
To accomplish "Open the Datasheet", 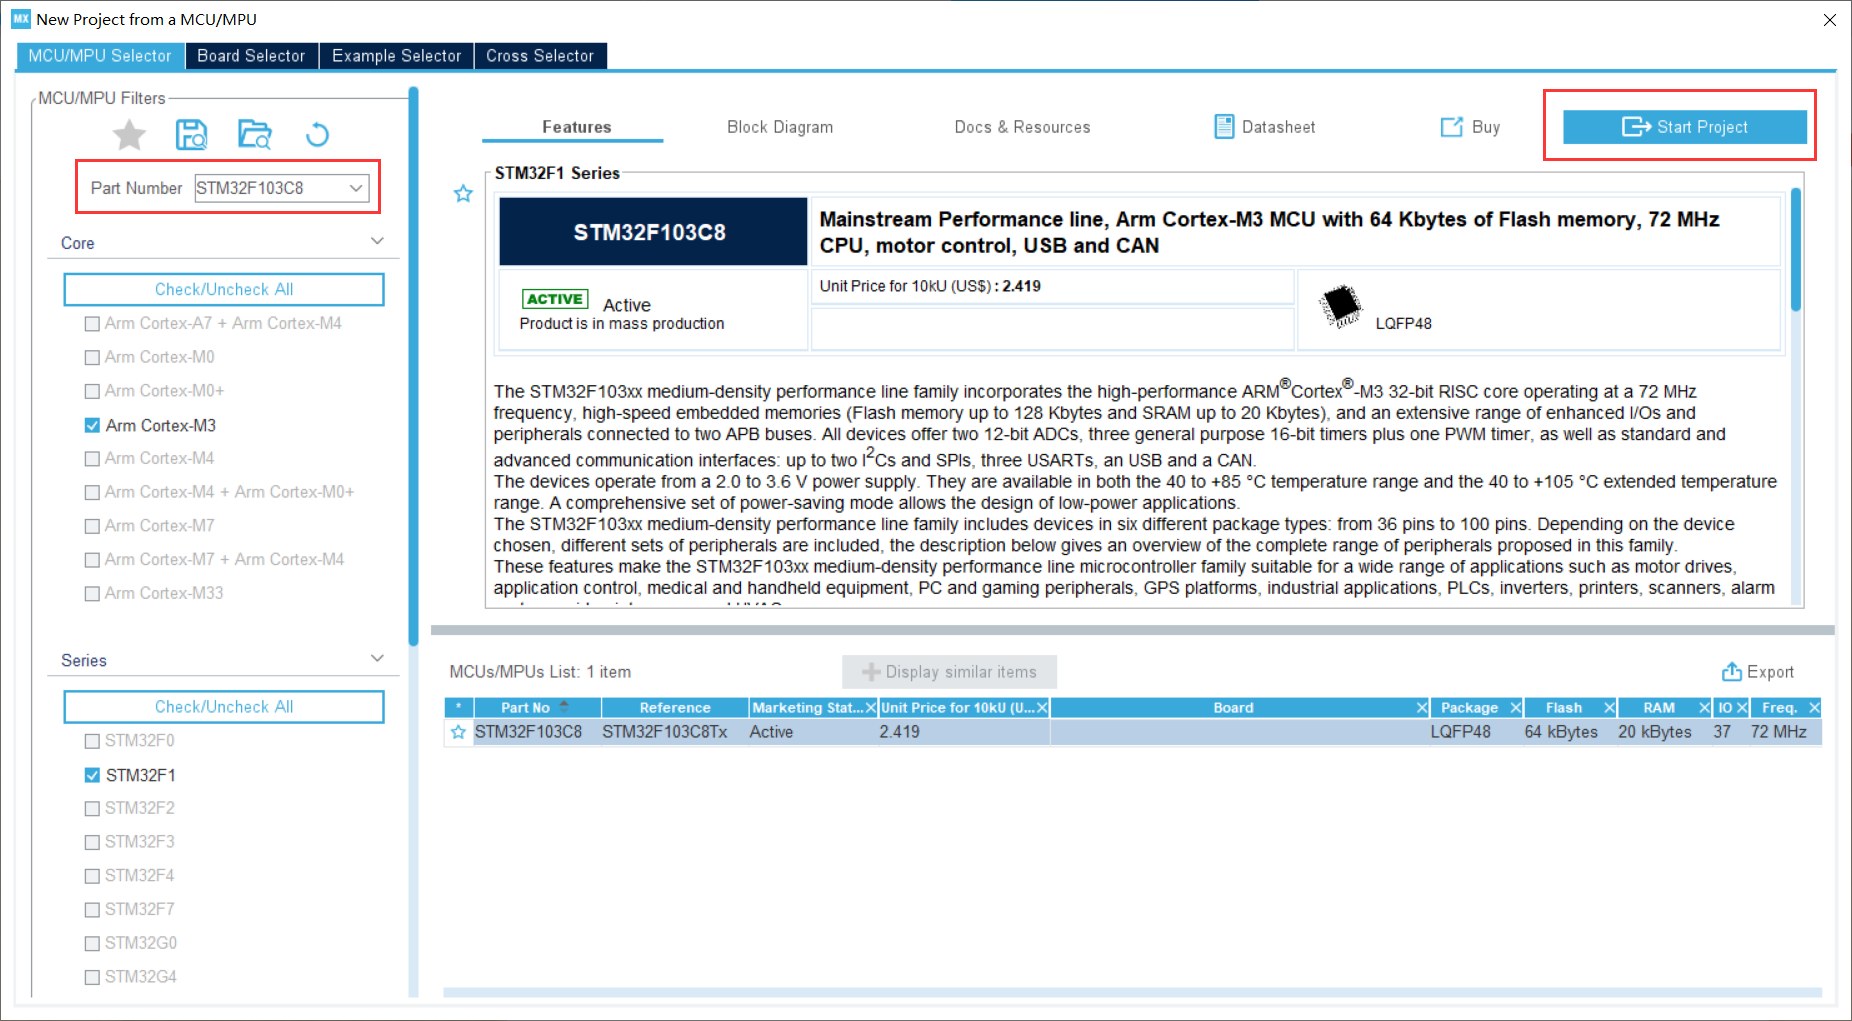I will pyautogui.click(x=1264, y=127).
